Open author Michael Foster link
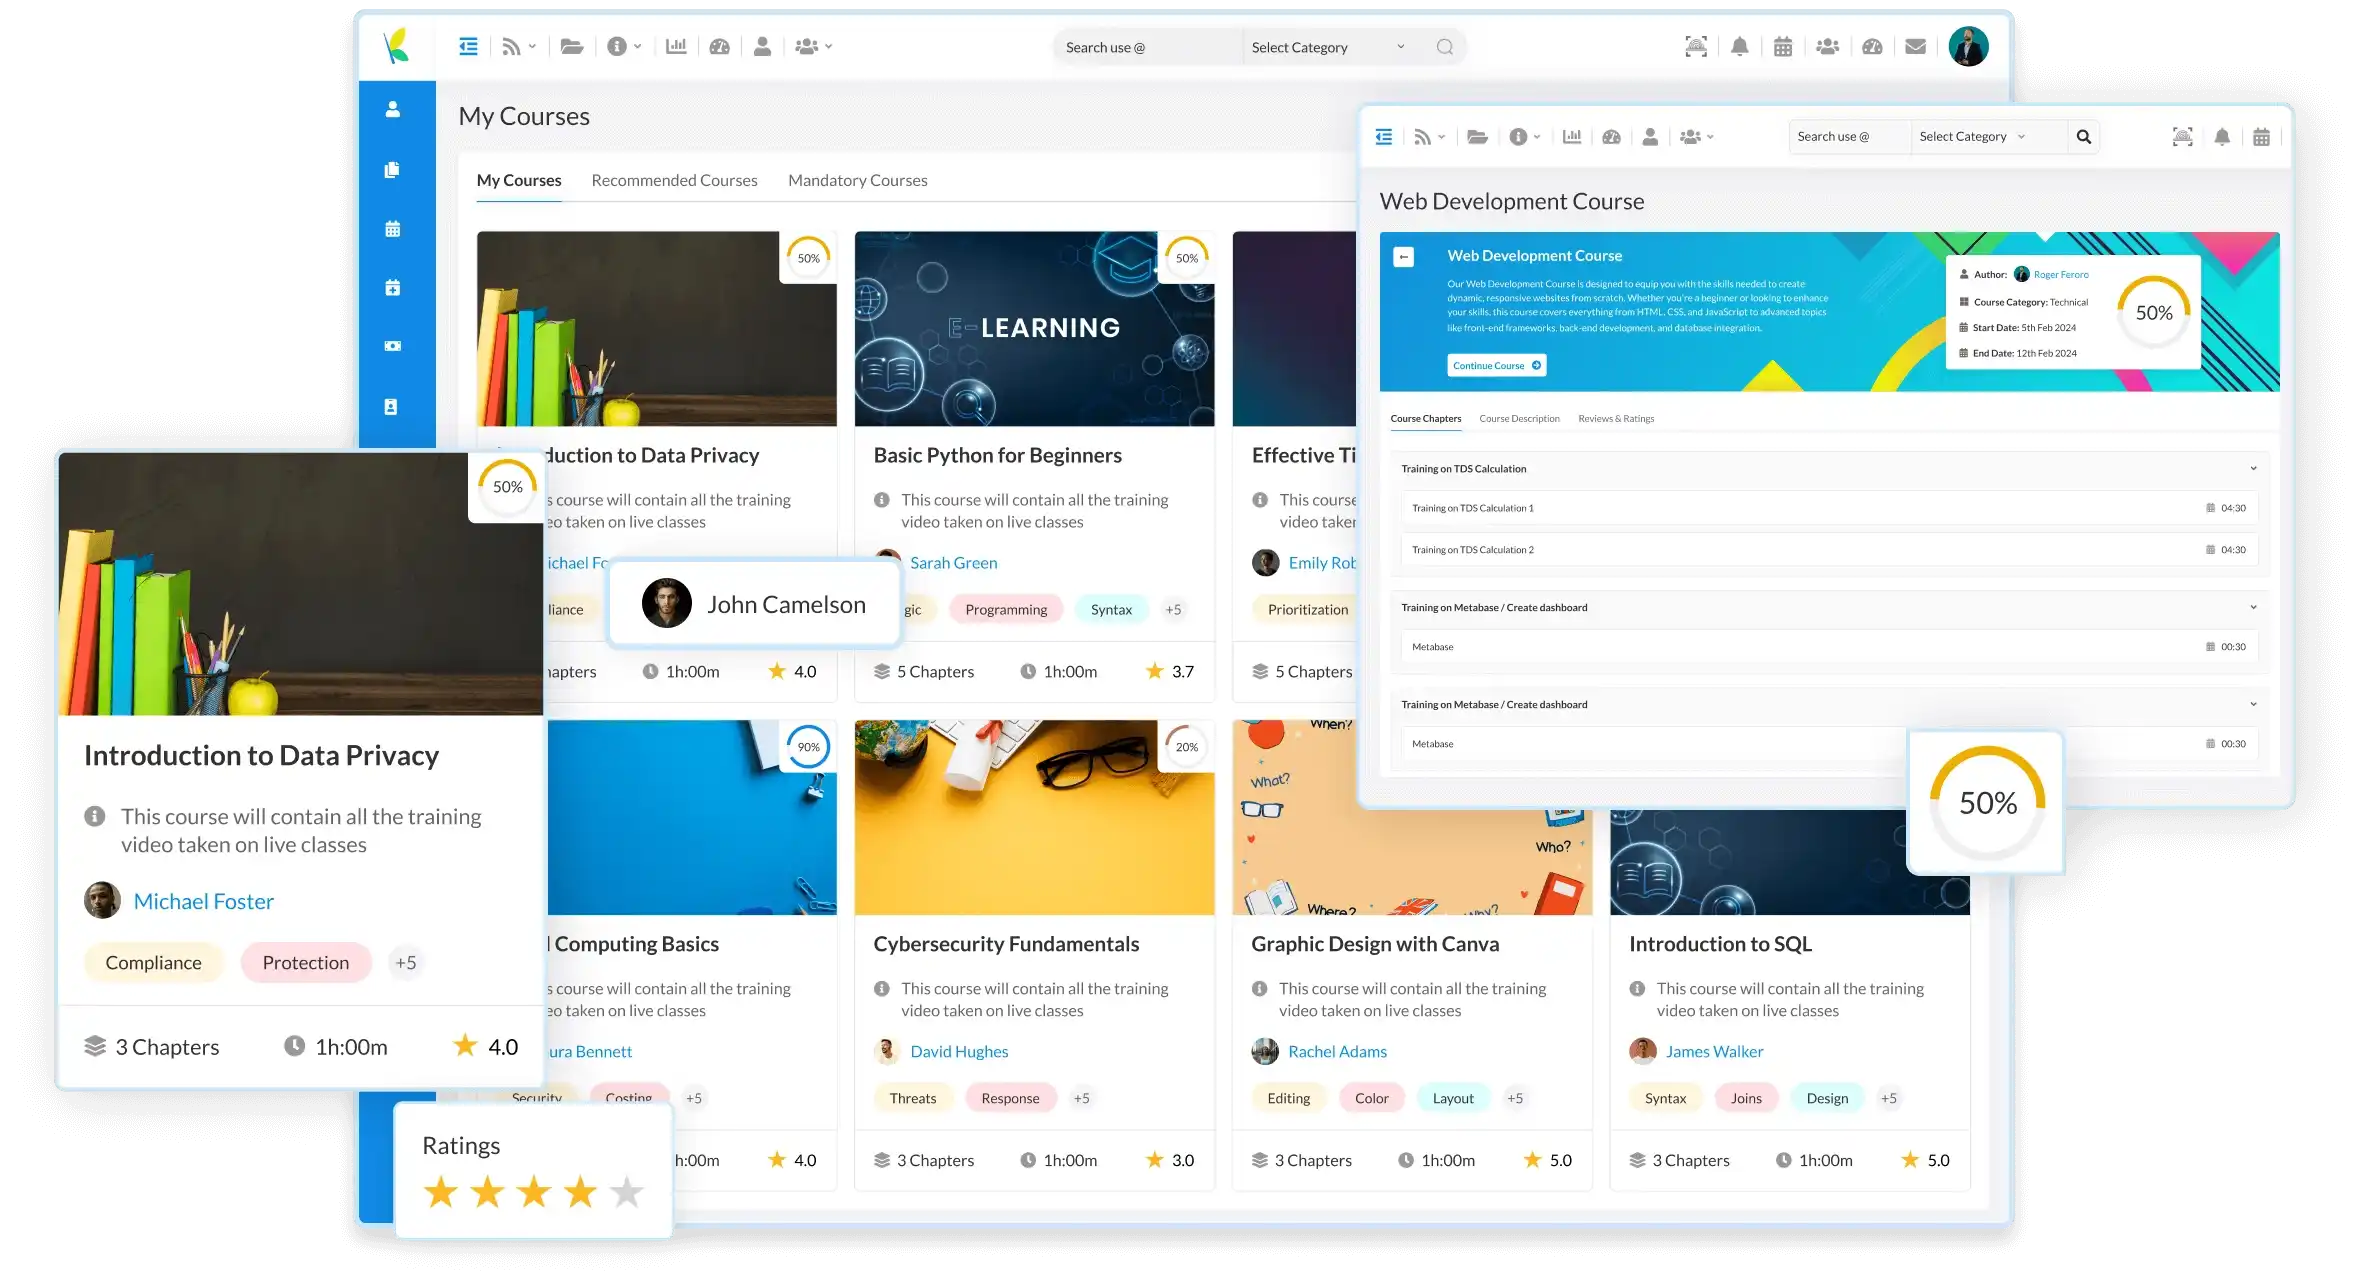This screenshot has height=1283, width=2362. tap(204, 902)
